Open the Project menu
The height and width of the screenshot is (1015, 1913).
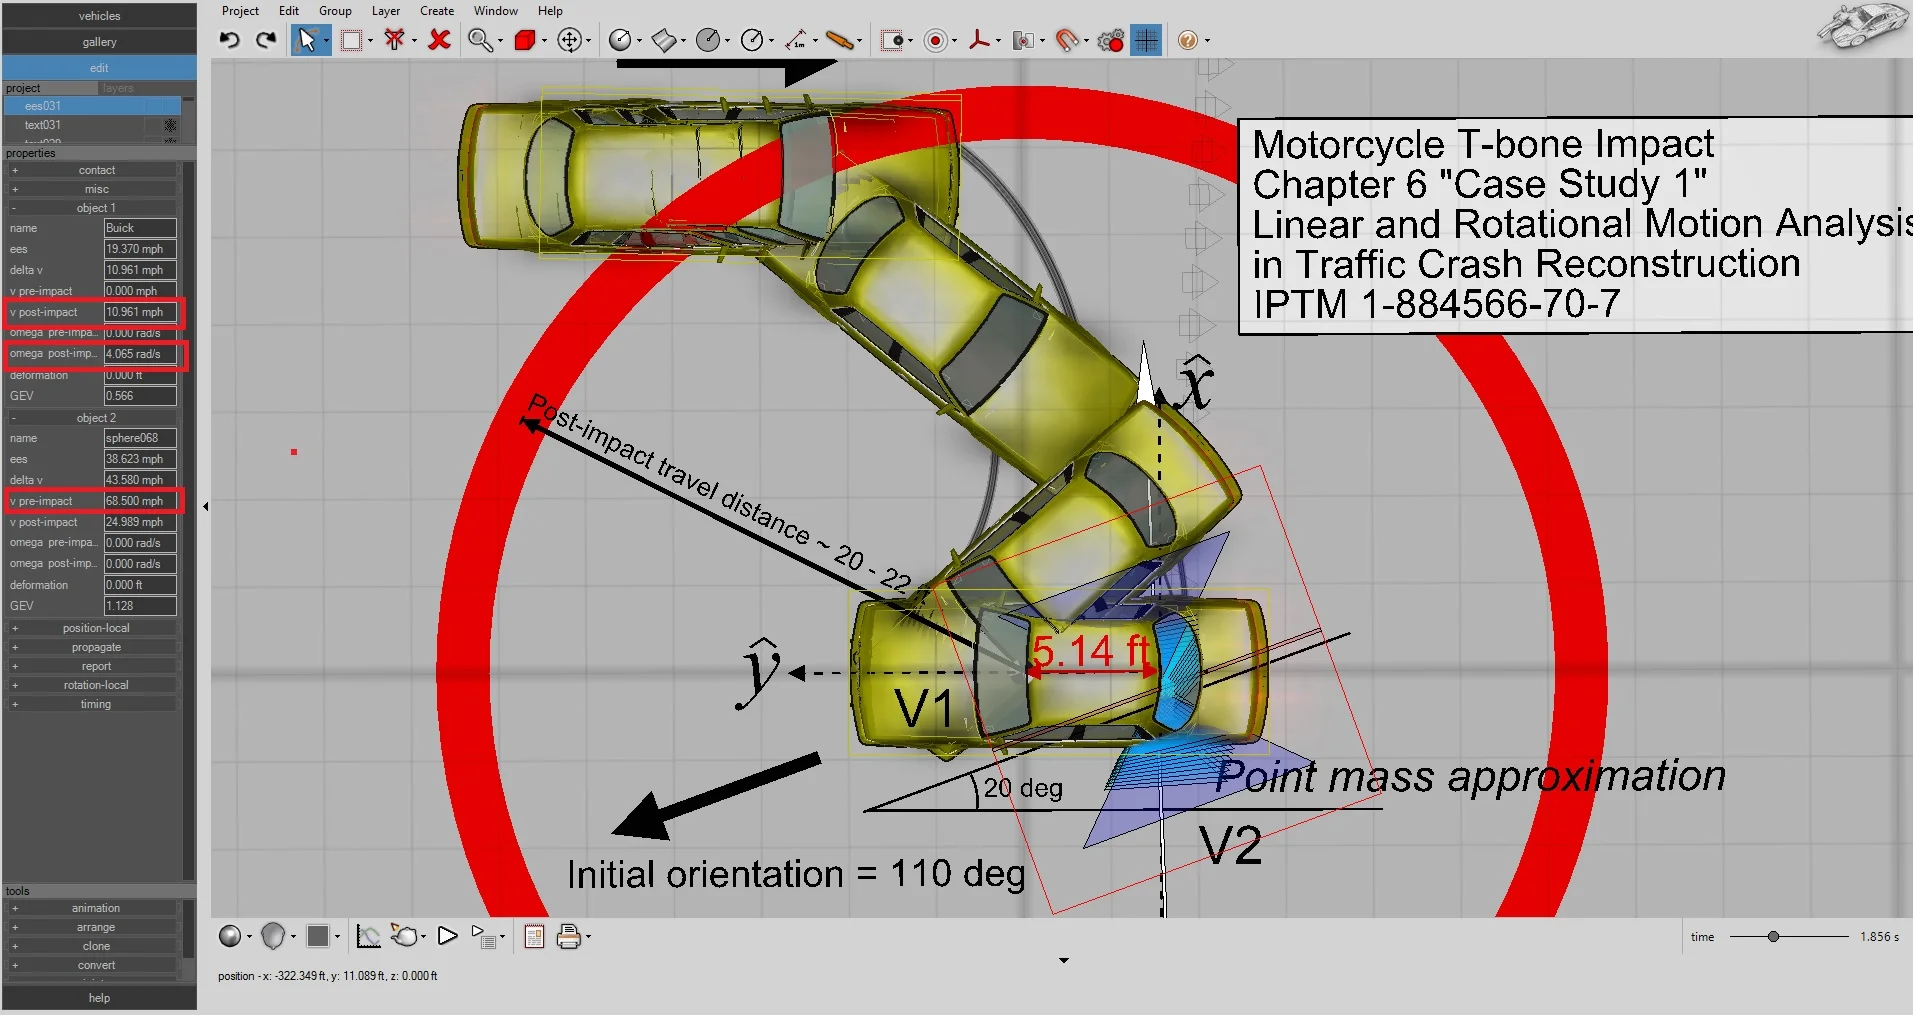pyautogui.click(x=240, y=11)
